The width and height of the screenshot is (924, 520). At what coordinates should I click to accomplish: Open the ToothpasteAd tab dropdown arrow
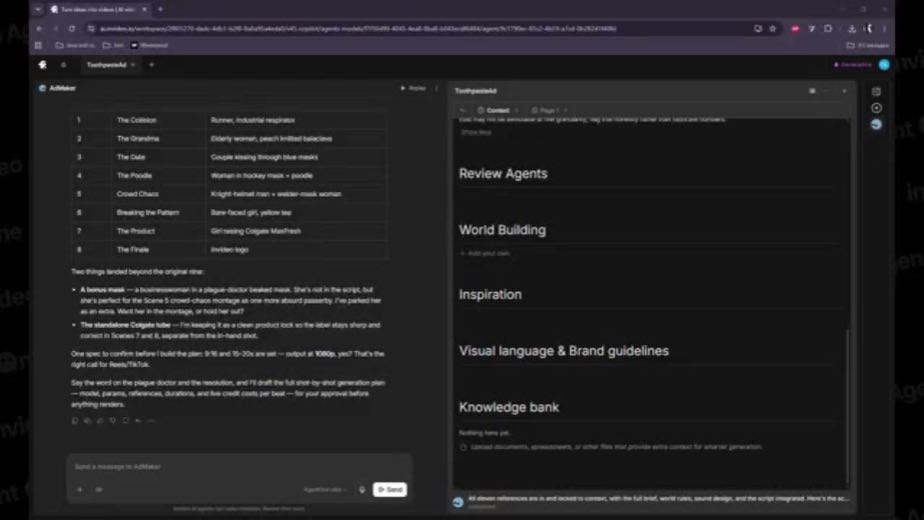[133, 65]
